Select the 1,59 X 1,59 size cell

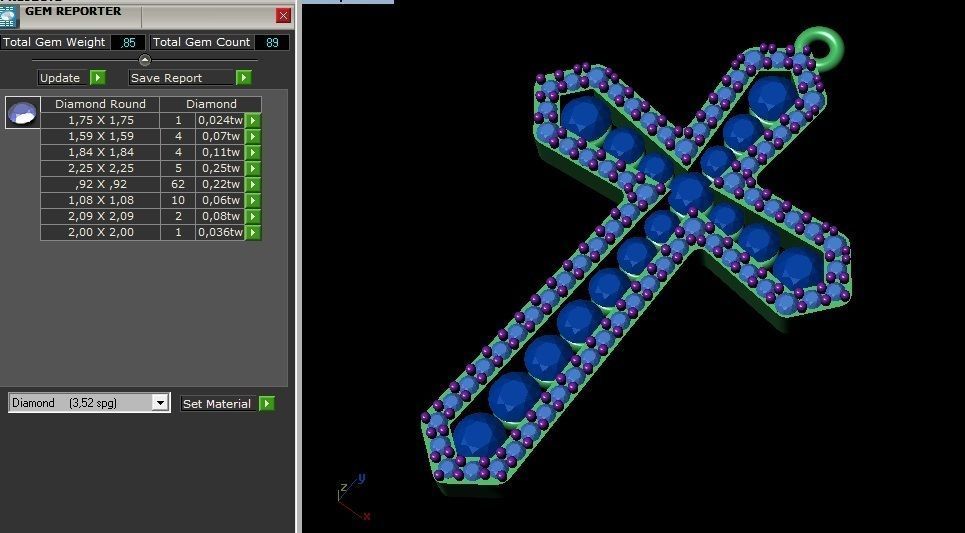coord(100,136)
